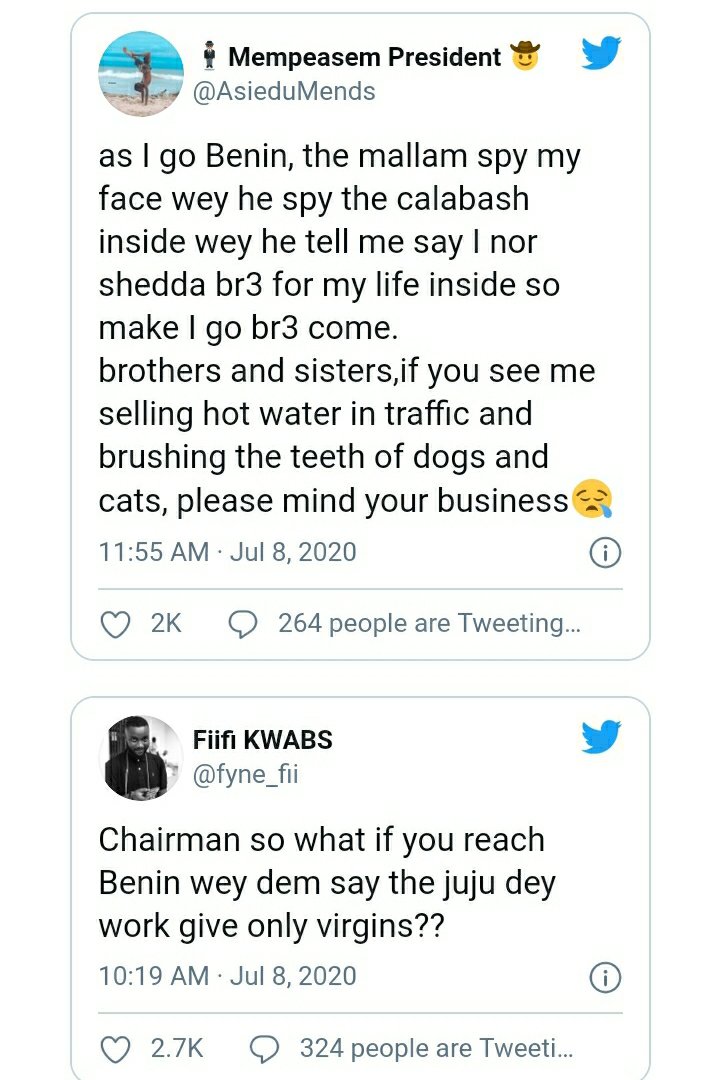Click the reply bubble icon beside 264 people
The image size is (720, 1080).
(243, 624)
